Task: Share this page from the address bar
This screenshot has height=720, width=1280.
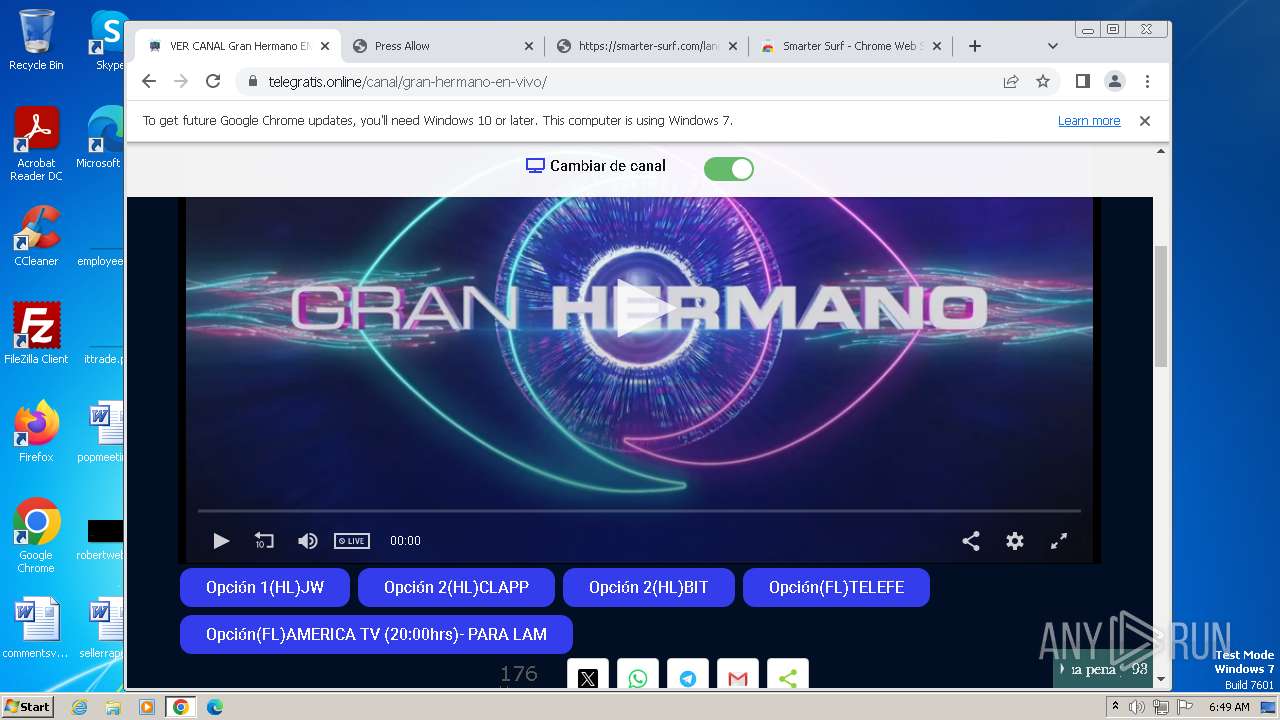Action: tap(1011, 82)
